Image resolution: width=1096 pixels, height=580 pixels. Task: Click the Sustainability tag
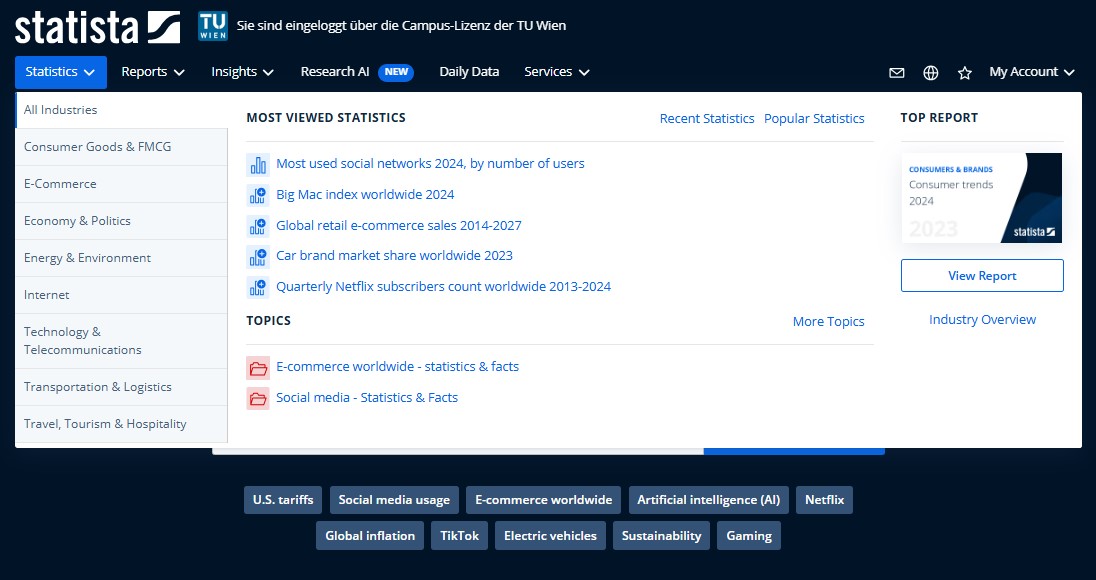pos(661,536)
